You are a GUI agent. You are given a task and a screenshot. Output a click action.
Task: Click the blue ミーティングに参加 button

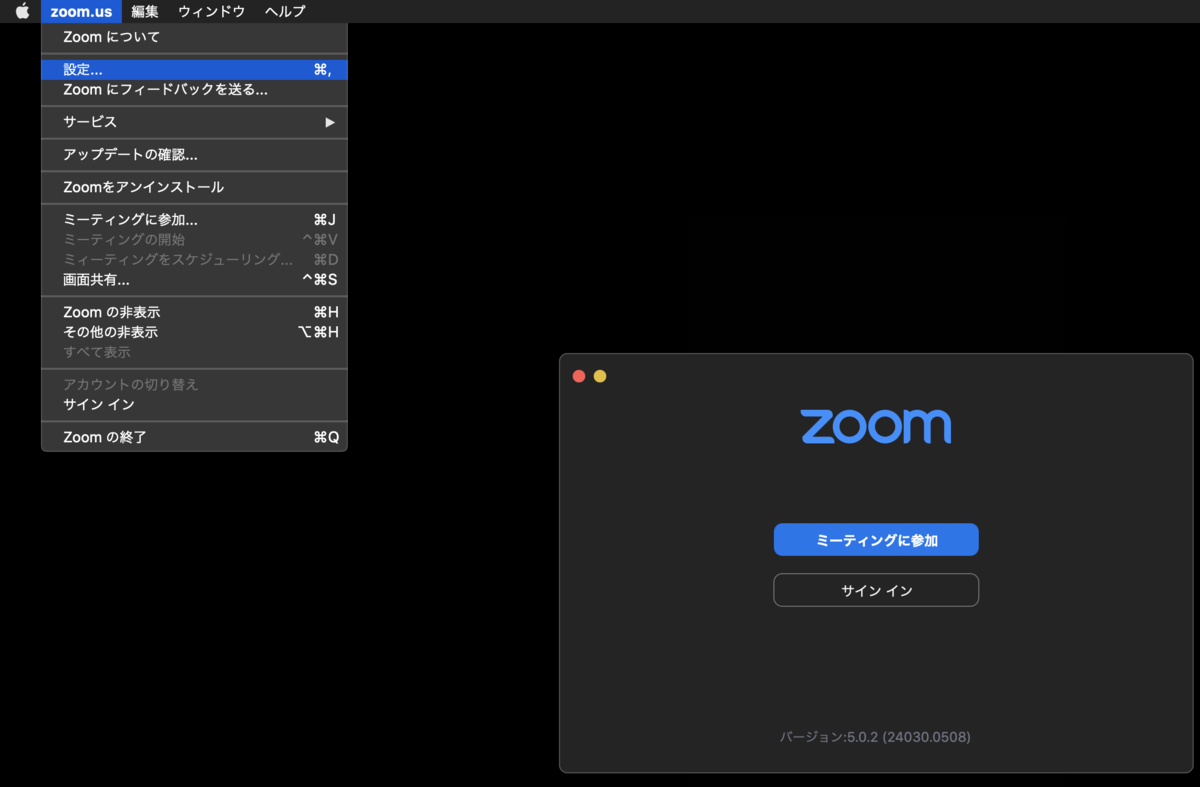[876, 540]
